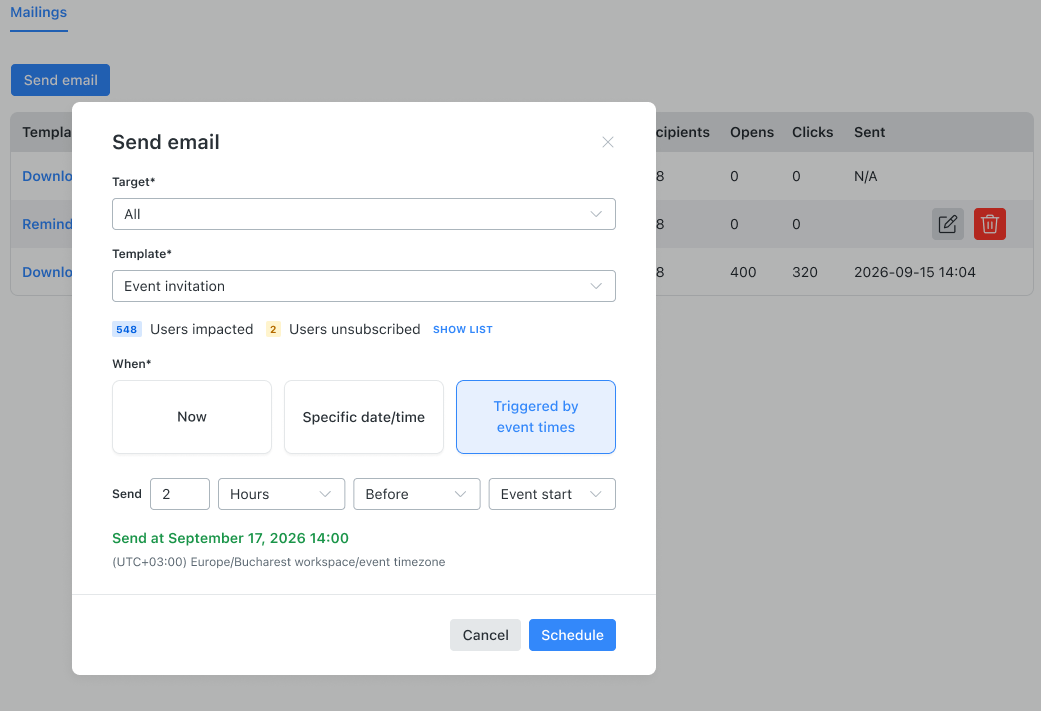Click the Schedule button
1041x711 pixels.
pos(572,635)
